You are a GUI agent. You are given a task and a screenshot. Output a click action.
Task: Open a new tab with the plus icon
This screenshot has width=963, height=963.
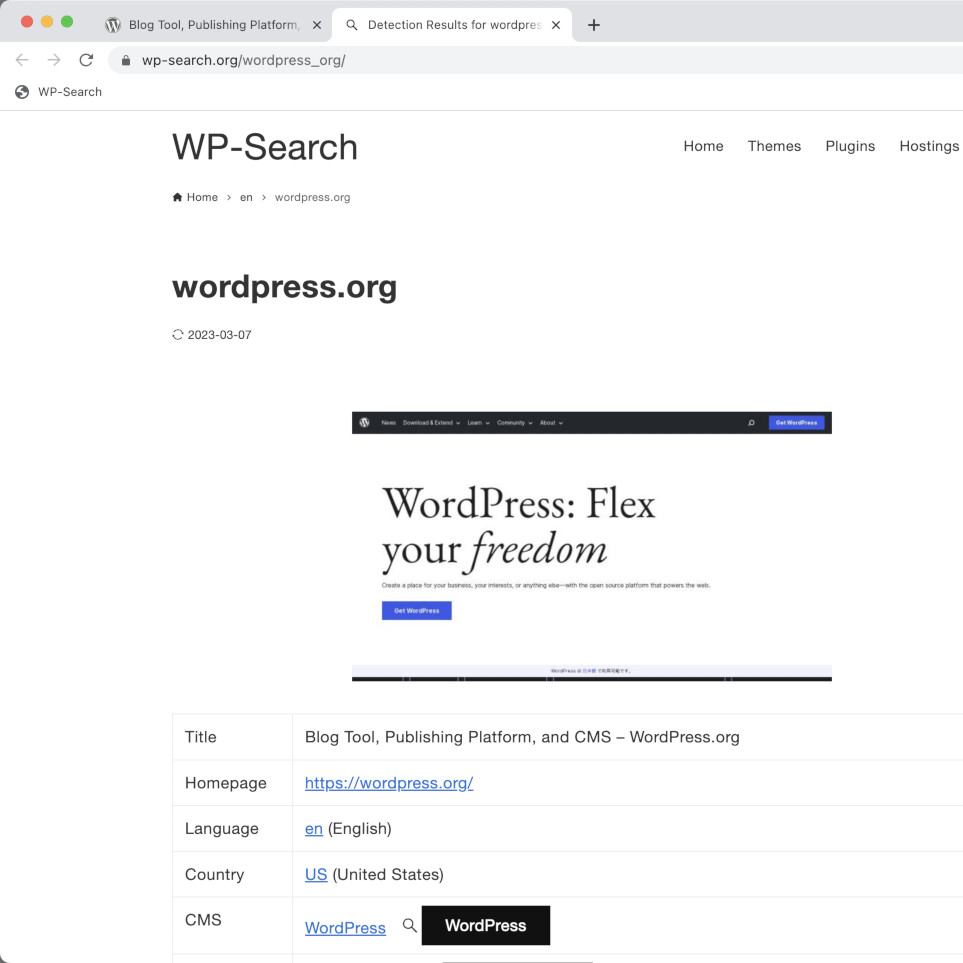[593, 25]
